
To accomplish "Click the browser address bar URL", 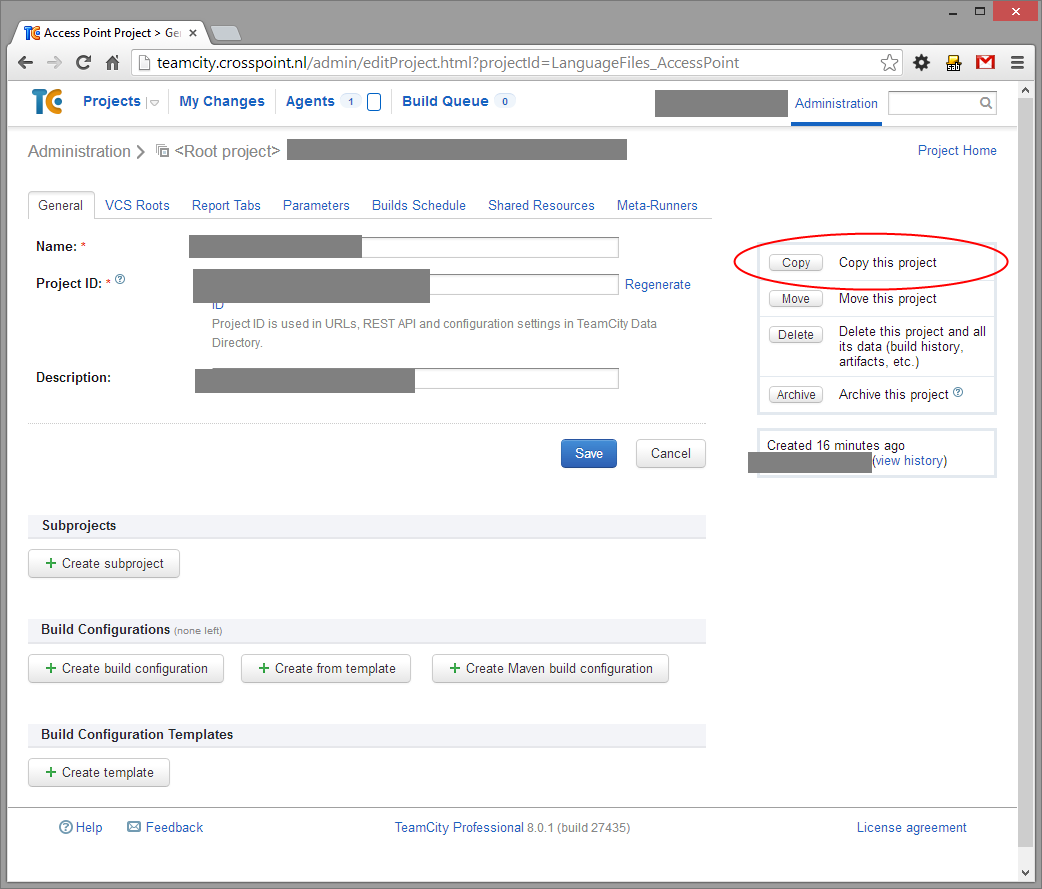I will point(448,63).
